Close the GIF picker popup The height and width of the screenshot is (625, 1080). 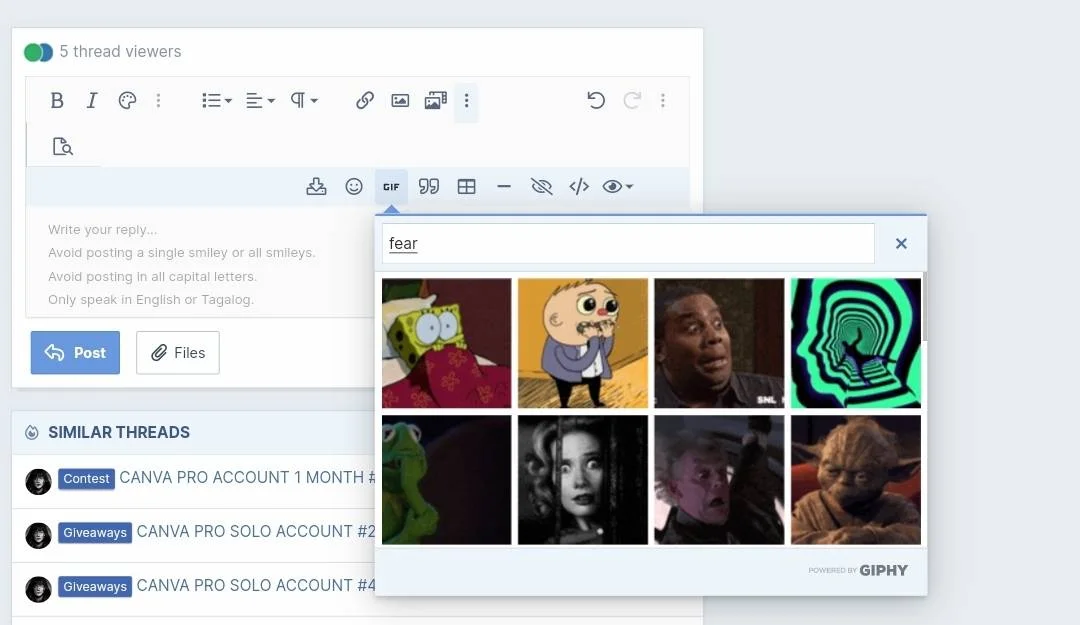coord(901,243)
